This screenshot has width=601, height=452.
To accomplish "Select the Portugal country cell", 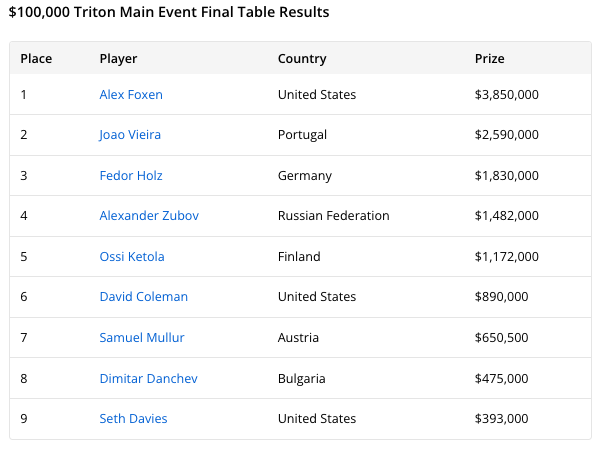I will click(x=302, y=135).
